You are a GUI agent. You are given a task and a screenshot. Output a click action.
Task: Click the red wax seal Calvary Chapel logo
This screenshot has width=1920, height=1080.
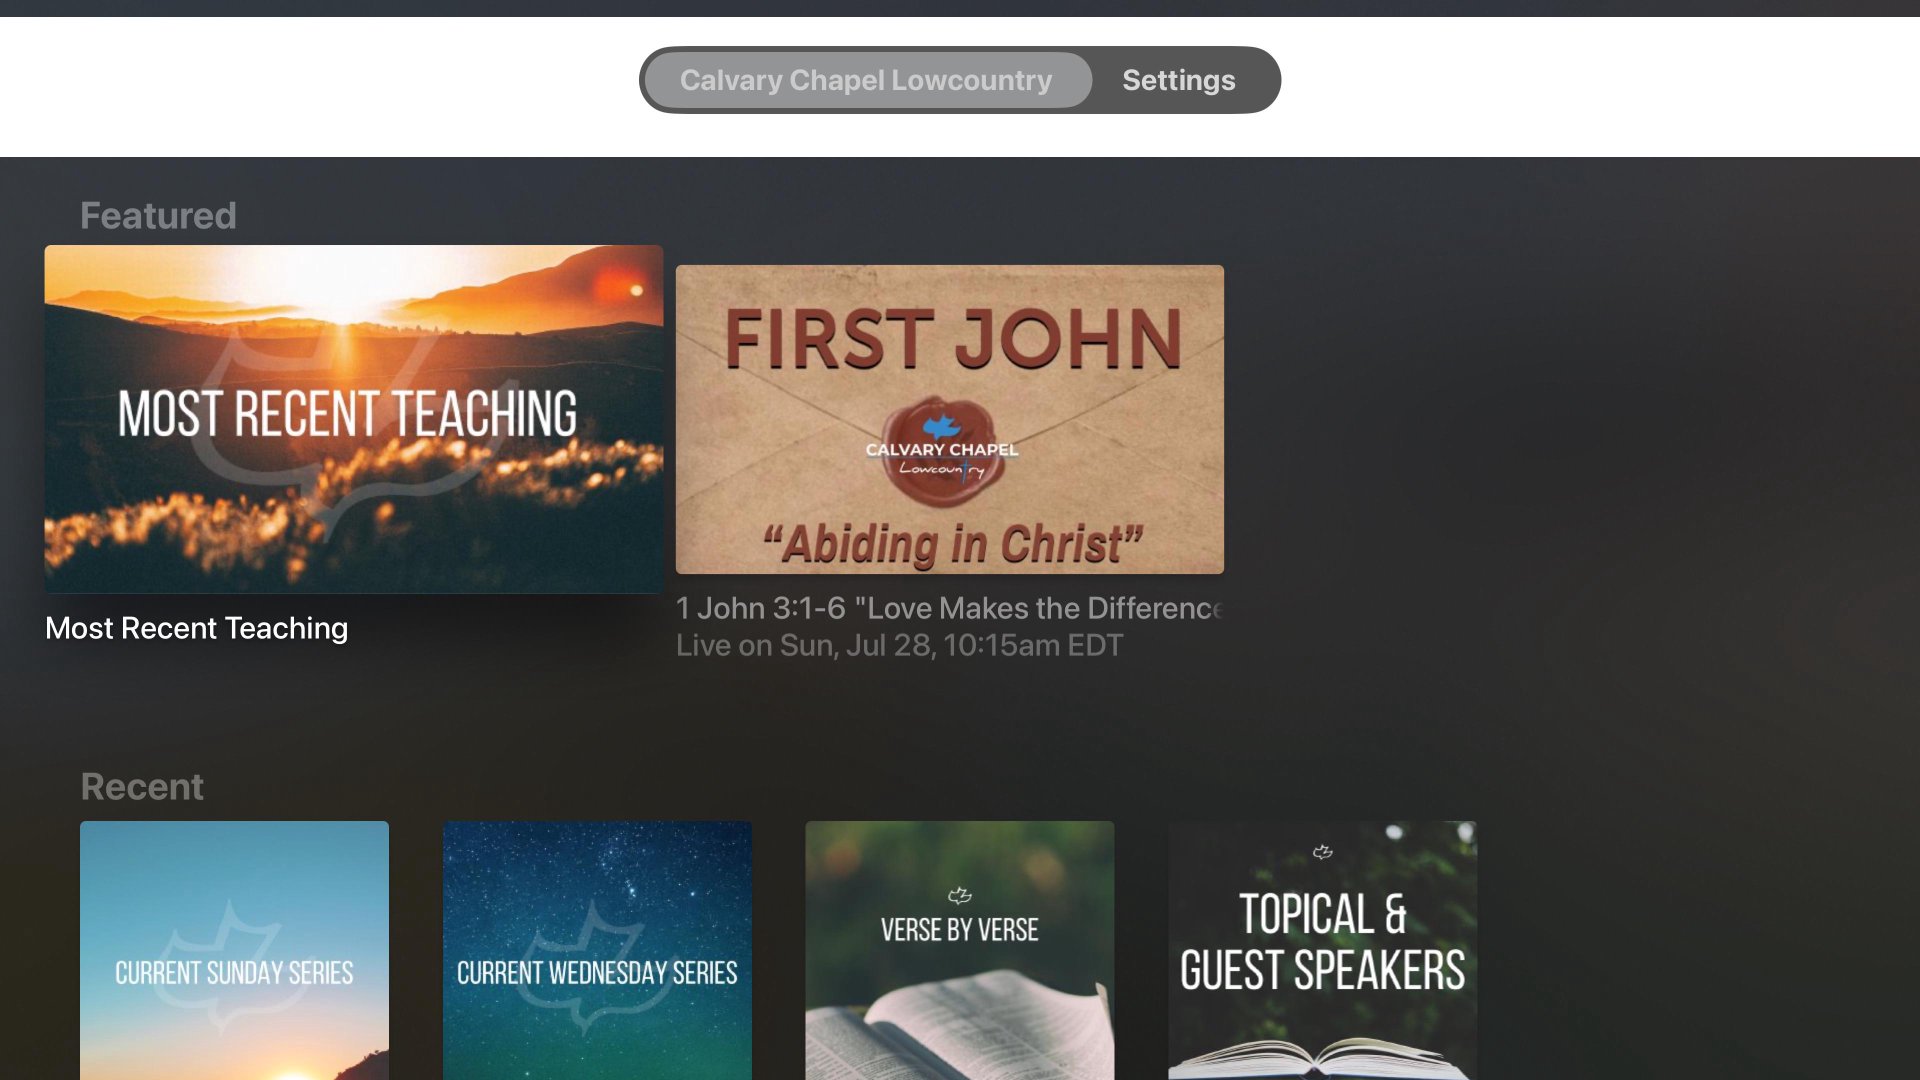tap(940, 452)
